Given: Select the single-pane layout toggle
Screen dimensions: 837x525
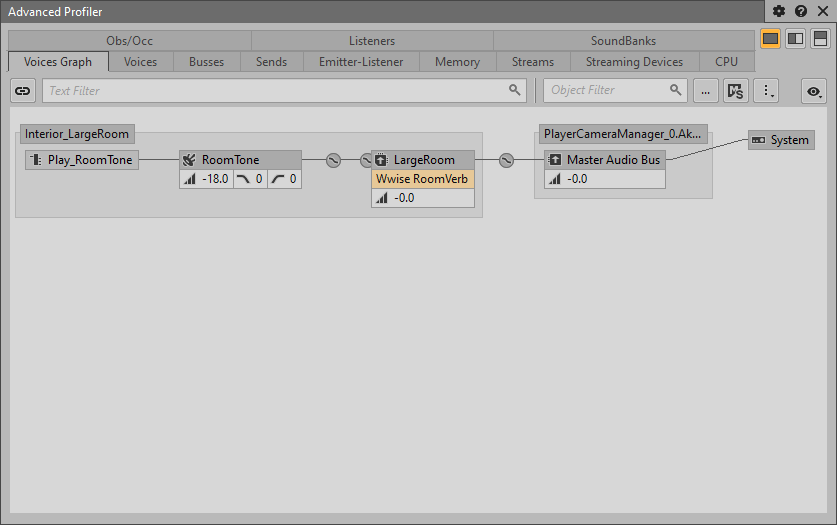Looking at the screenshot, I should point(771,38).
